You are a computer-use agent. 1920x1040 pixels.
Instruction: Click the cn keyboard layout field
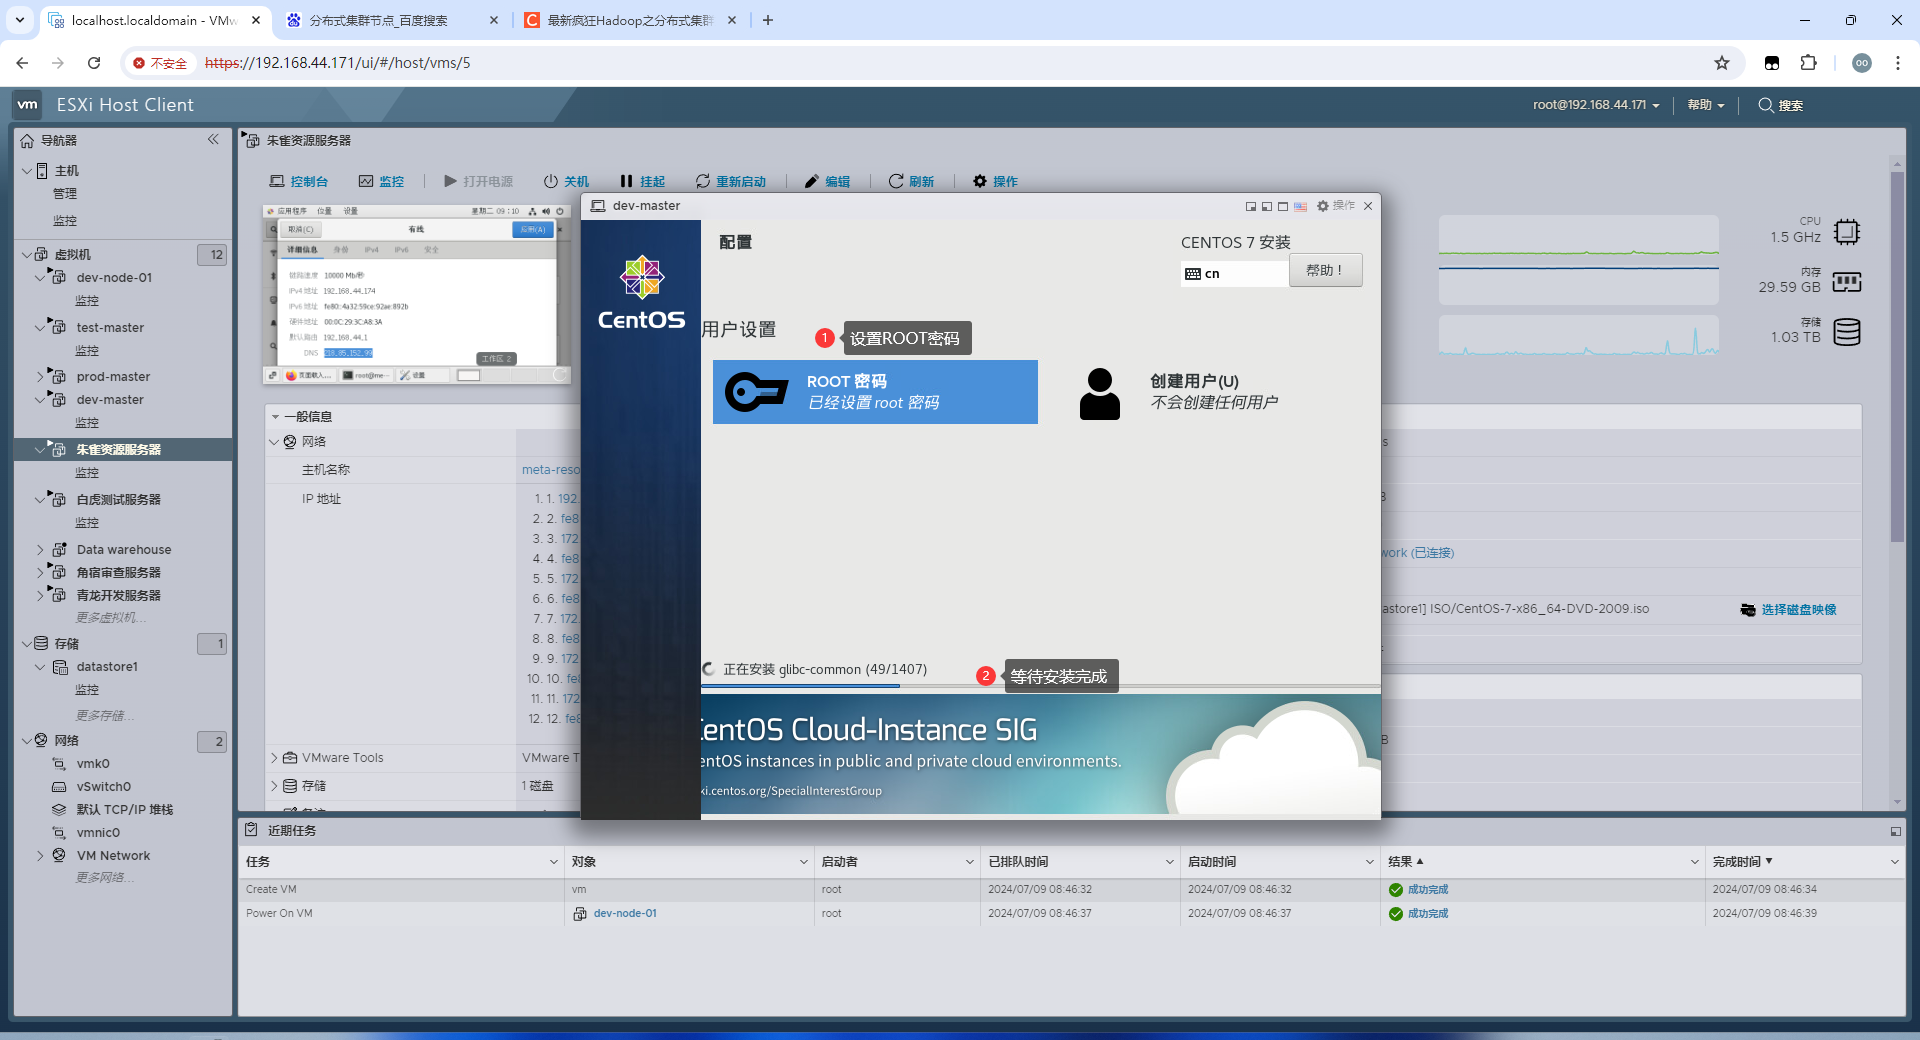(1234, 274)
